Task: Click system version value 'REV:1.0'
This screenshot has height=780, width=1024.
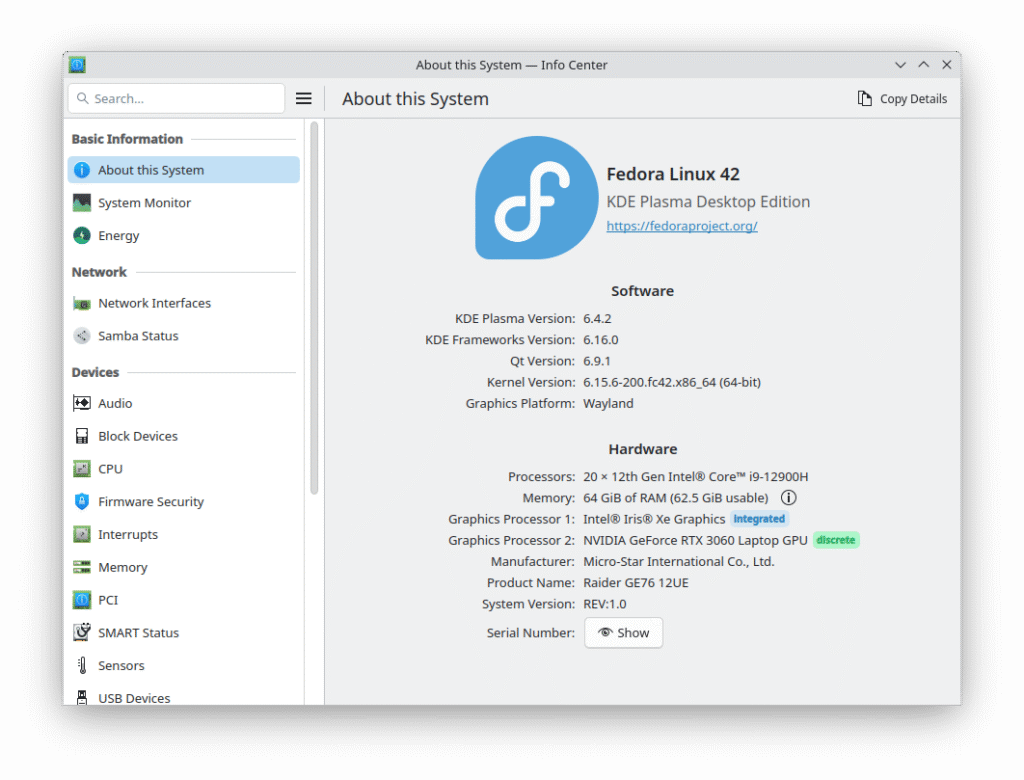Action: coord(604,604)
